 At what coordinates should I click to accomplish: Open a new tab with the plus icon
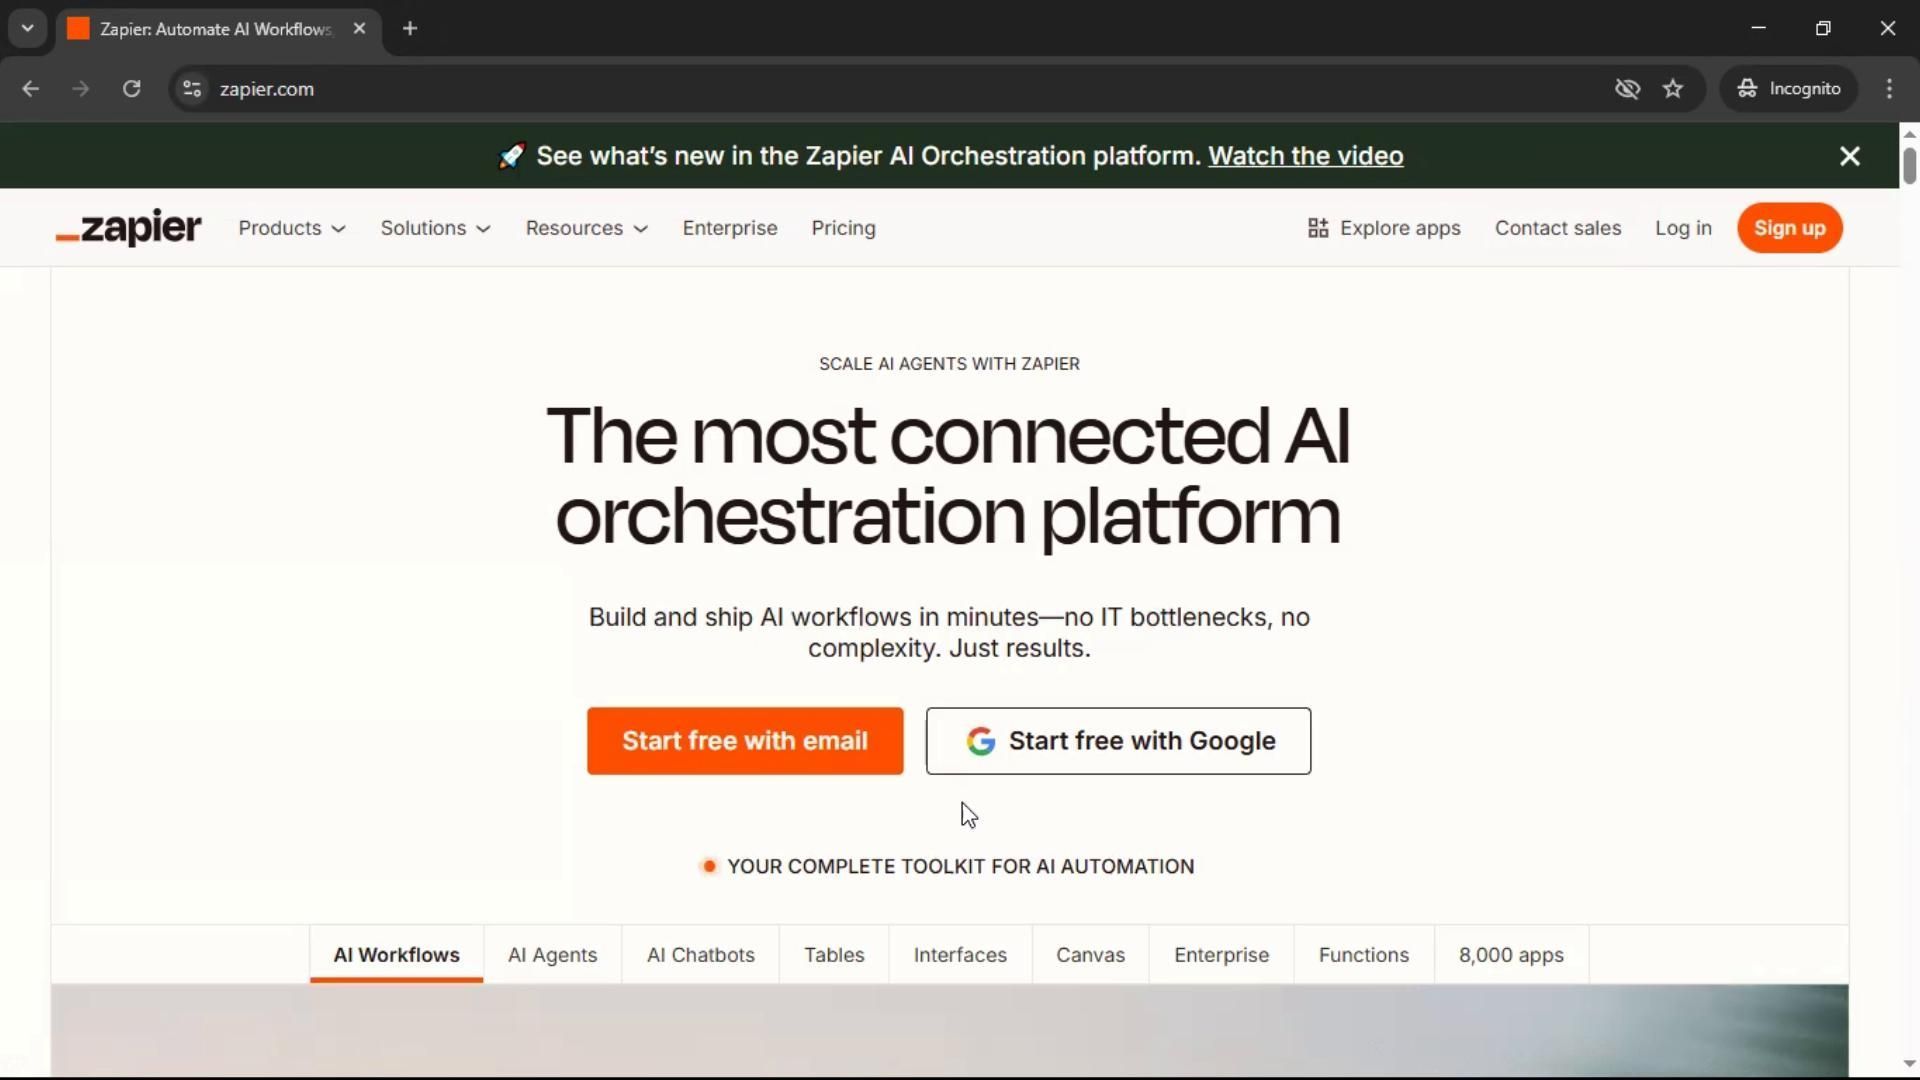(410, 29)
